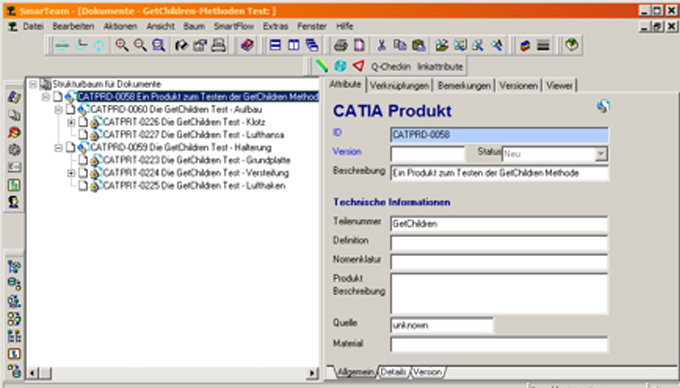
Task: Open the Status dropdown showing Neu
Action: tap(601, 154)
